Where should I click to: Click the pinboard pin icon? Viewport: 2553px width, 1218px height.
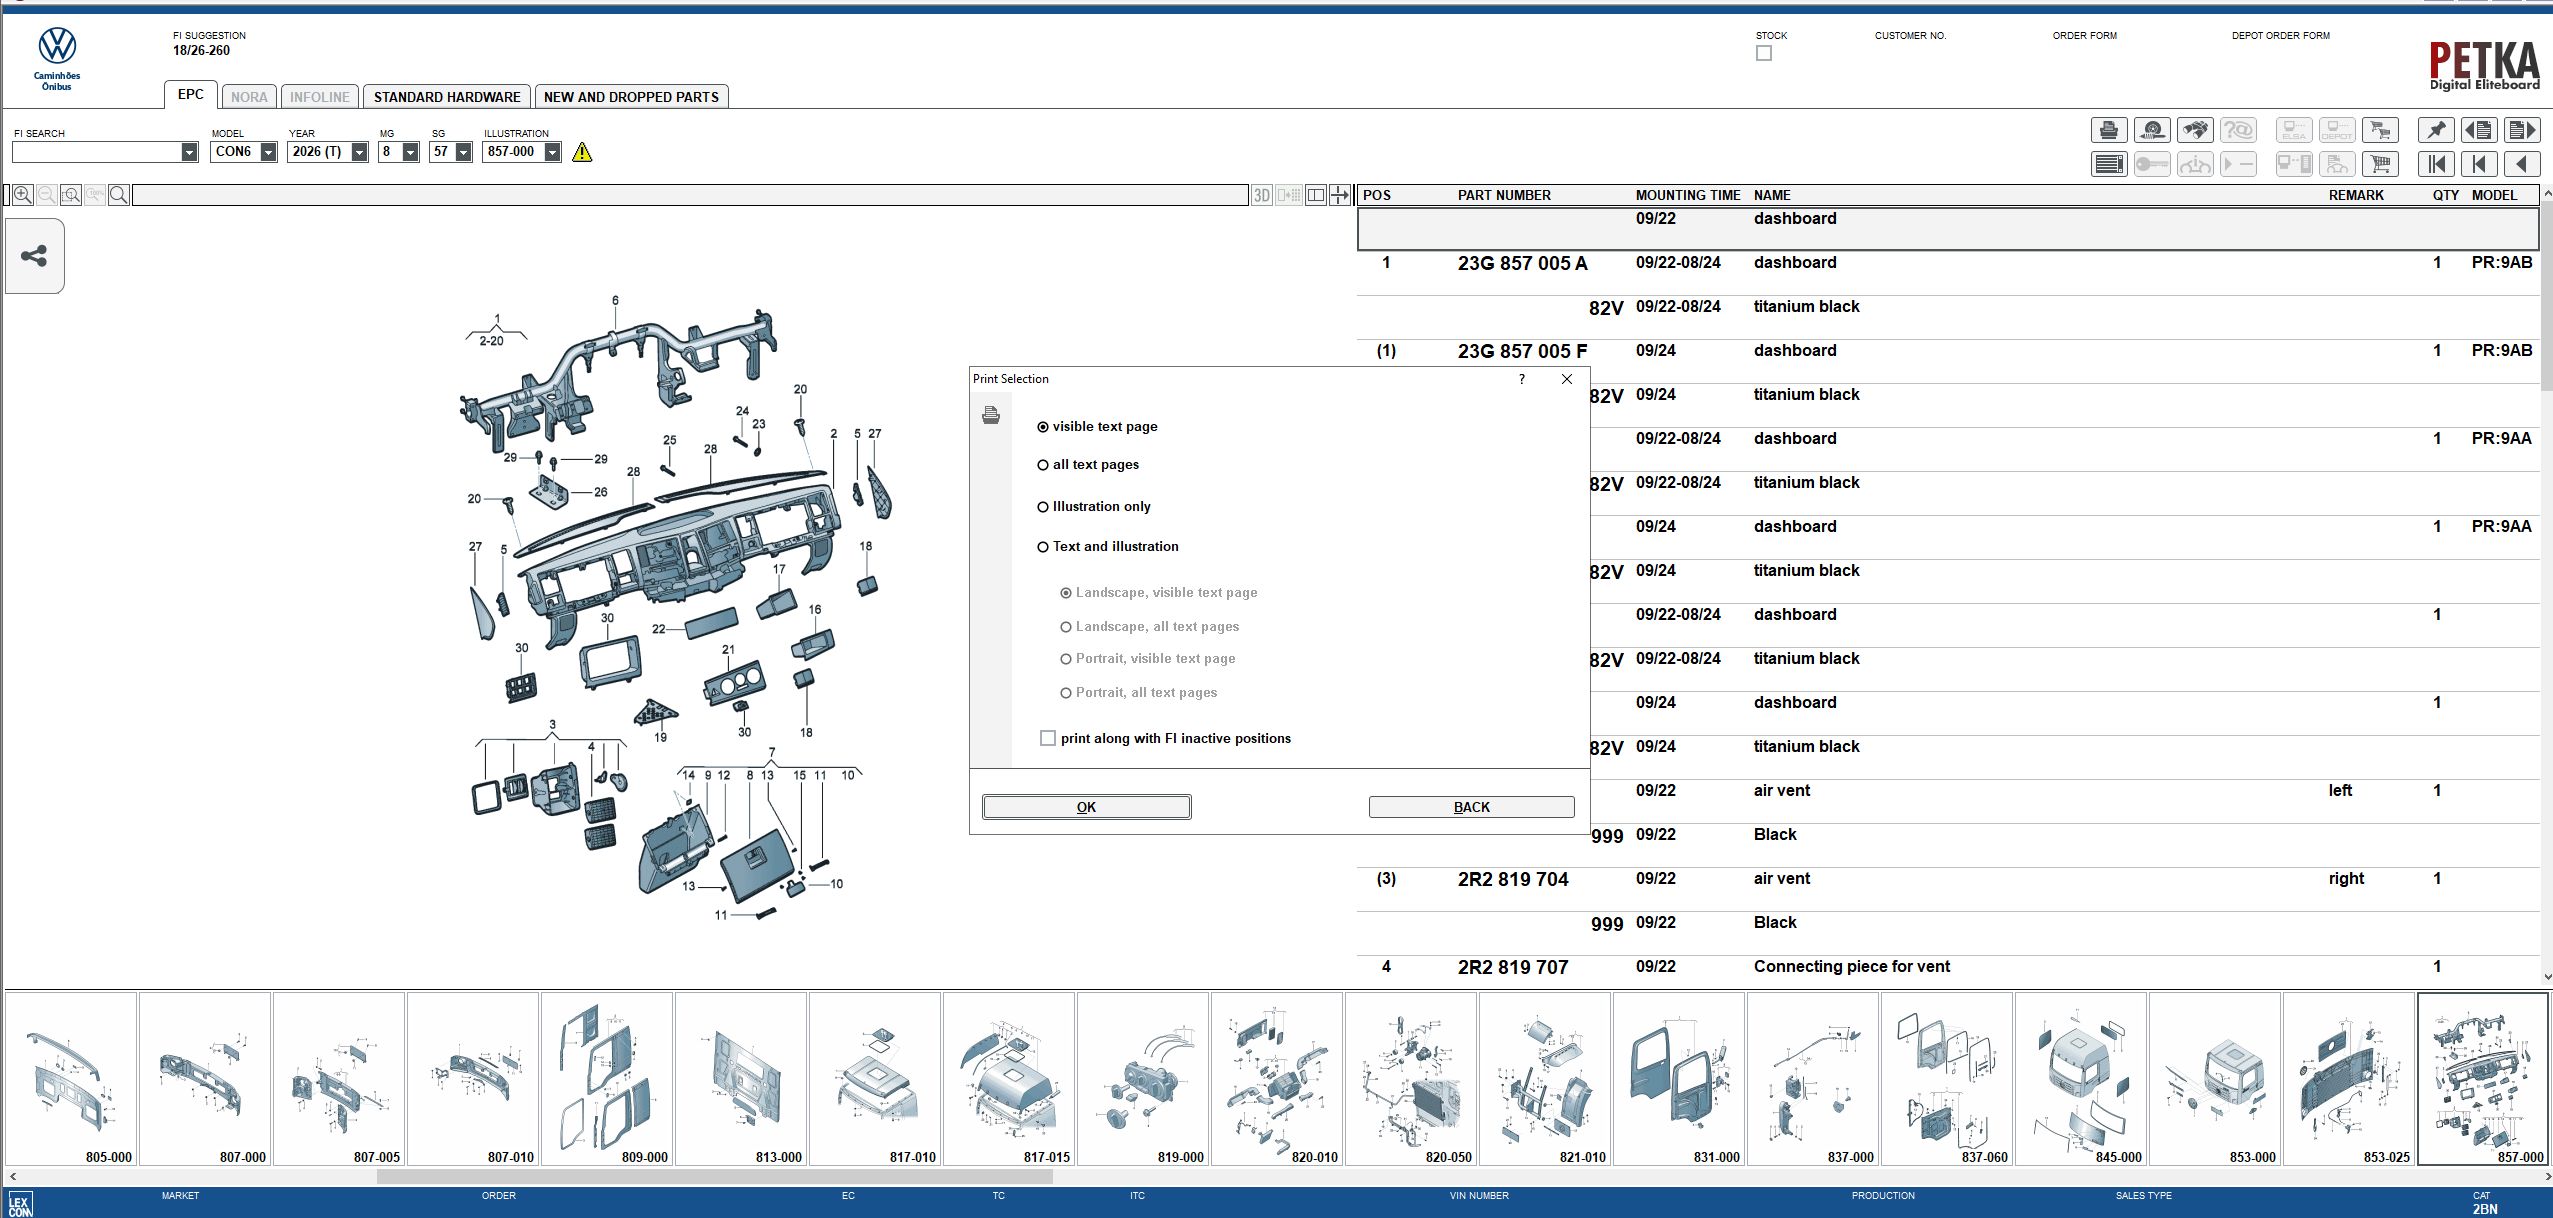click(2435, 130)
